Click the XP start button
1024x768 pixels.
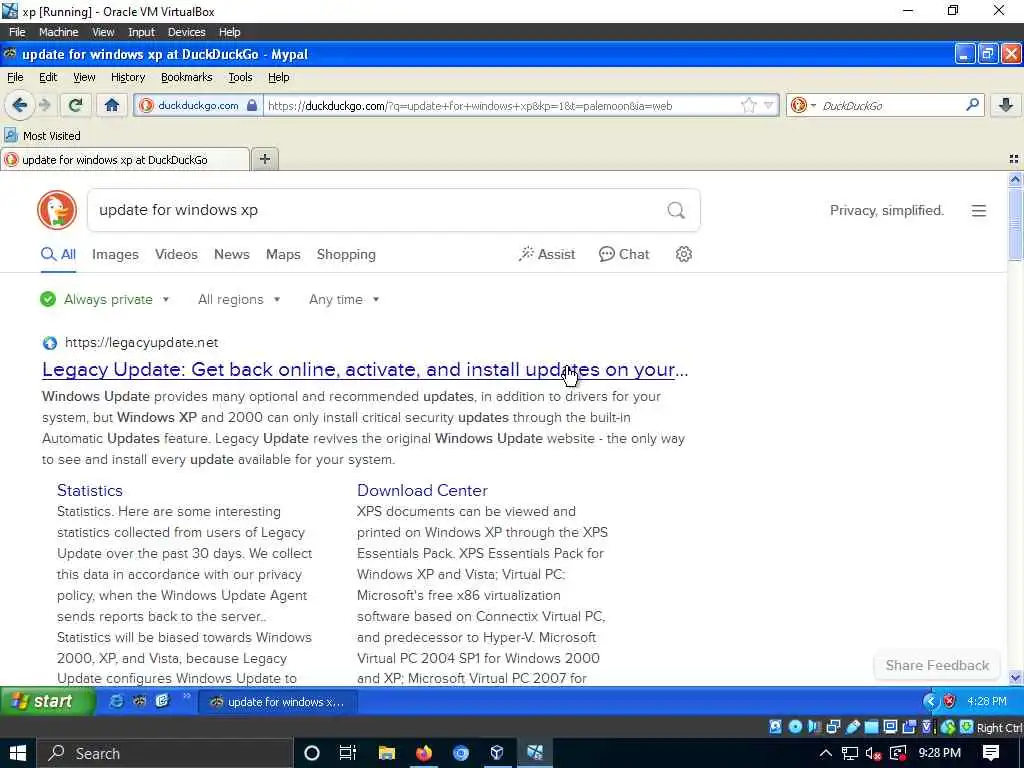click(47, 701)
